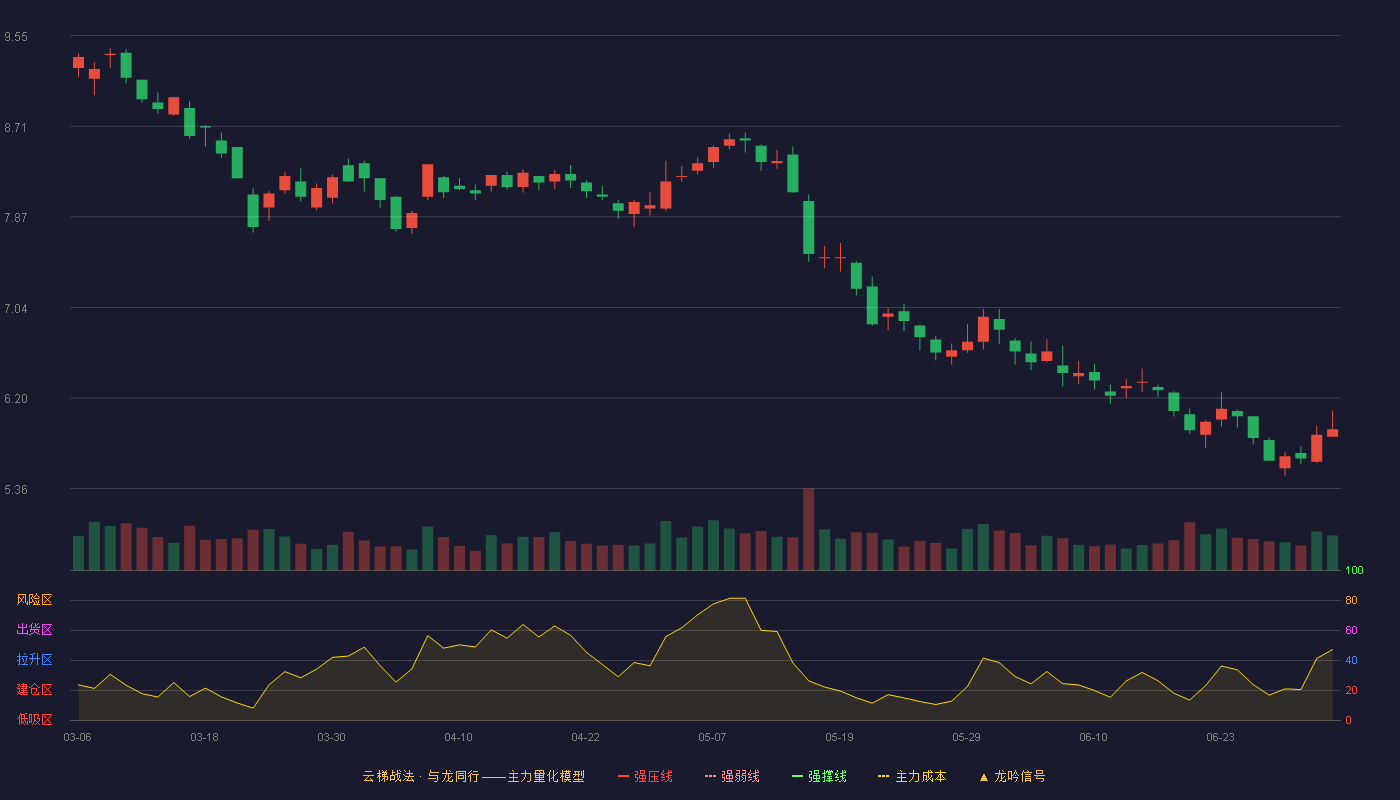
Task: Click the 风险区 zone label
Action: point(34,600)
